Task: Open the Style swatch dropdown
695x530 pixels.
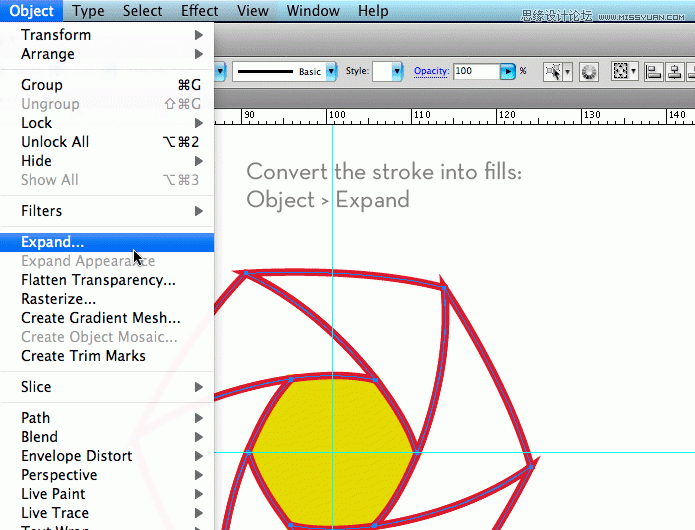Action: click(397, 71)
